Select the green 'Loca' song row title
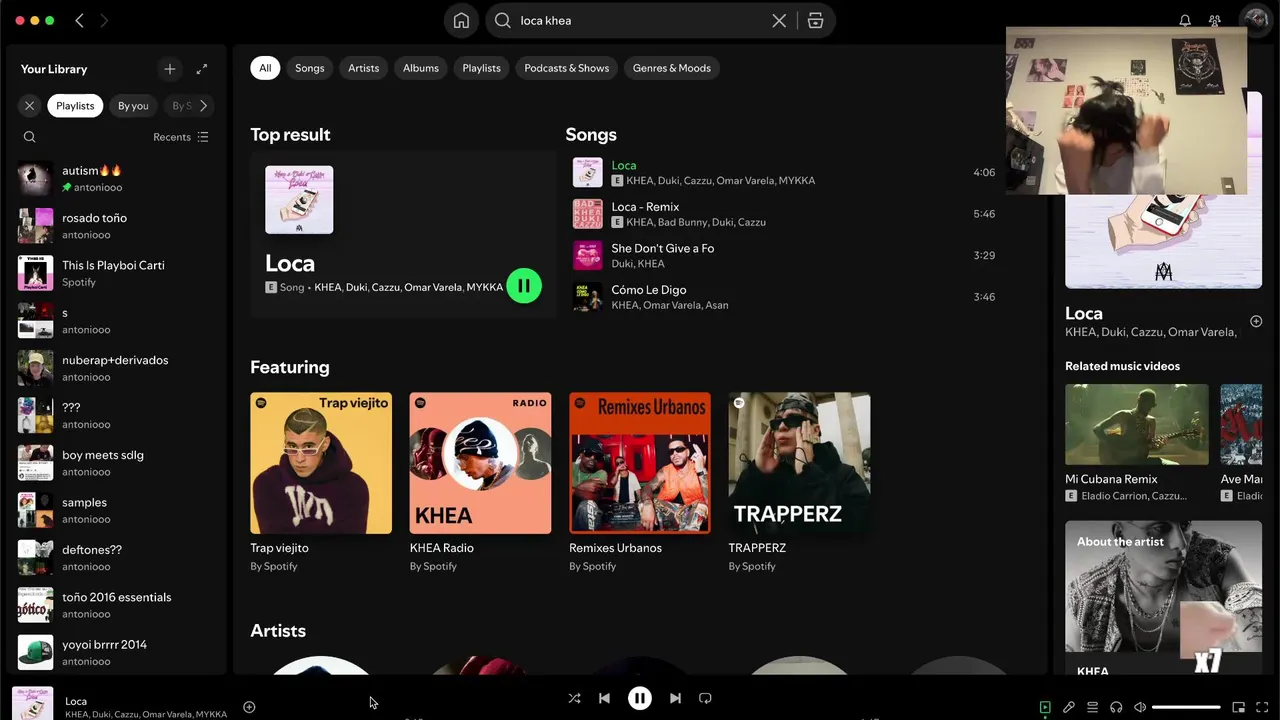Image resolution: width=1280 pixels, height=720 pixels. (x=624, y=165)
